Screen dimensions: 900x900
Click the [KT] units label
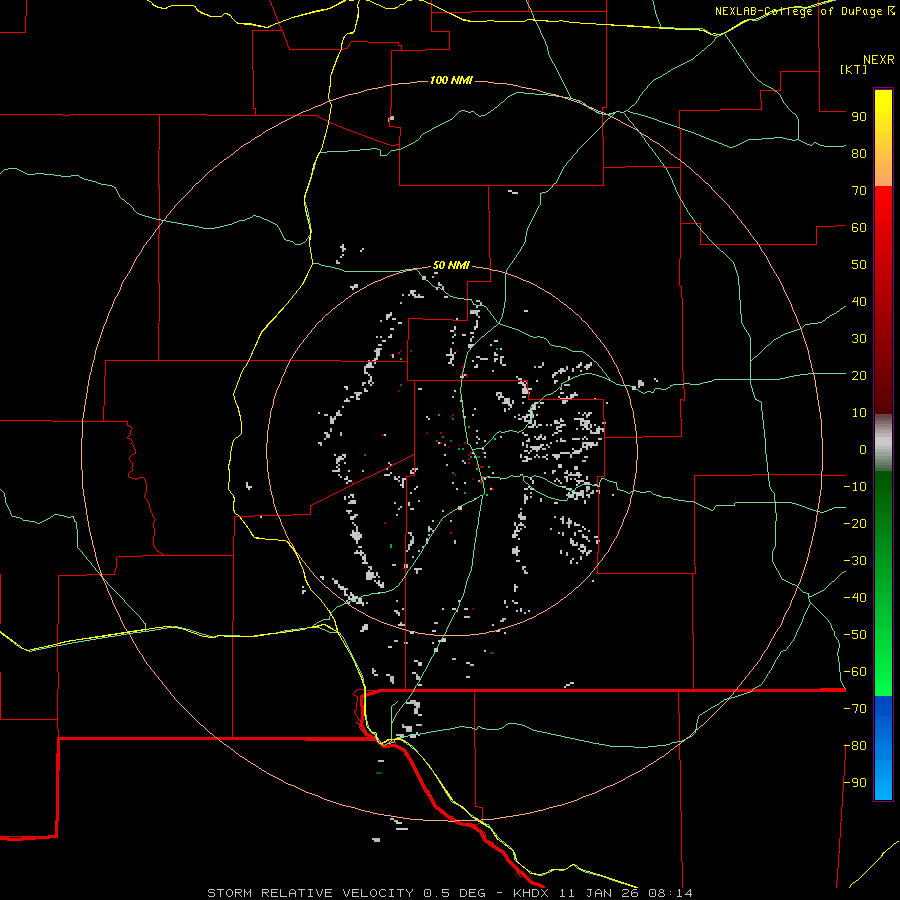coord(854,69)
